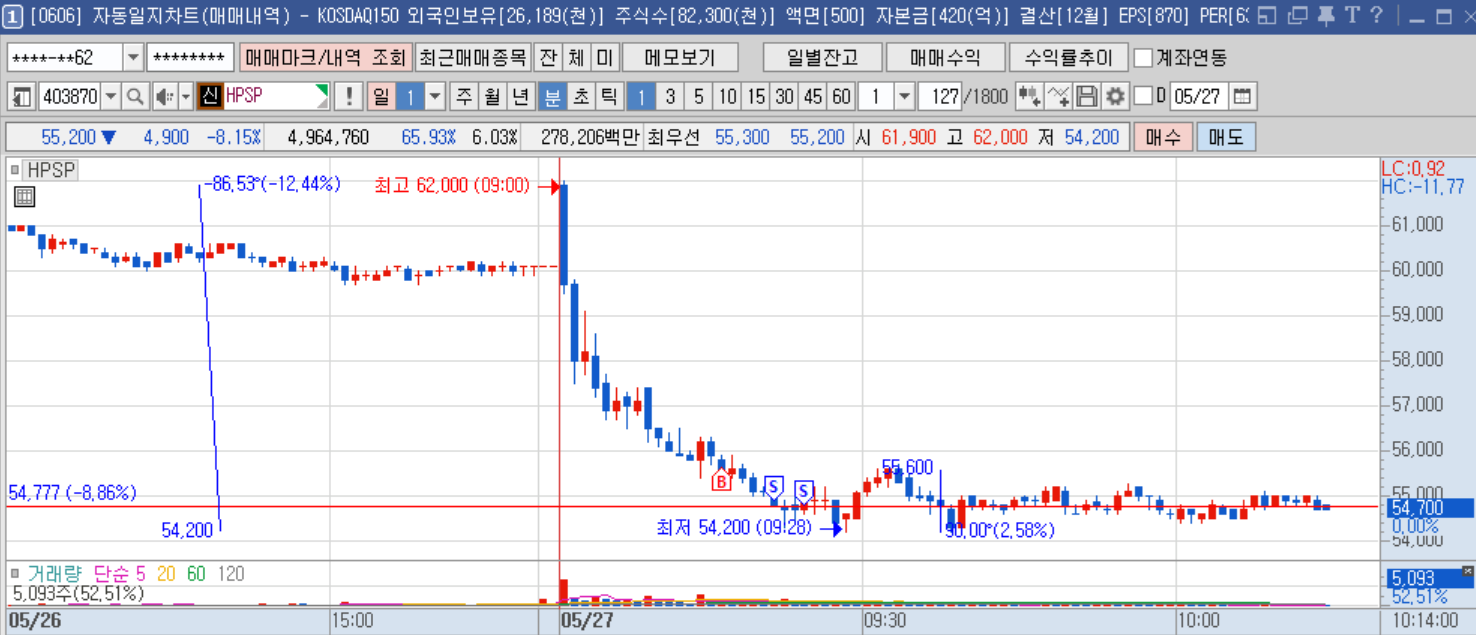Click the duplicate window icon in the title bar

pyautogui.click(x=1297, y=15)
